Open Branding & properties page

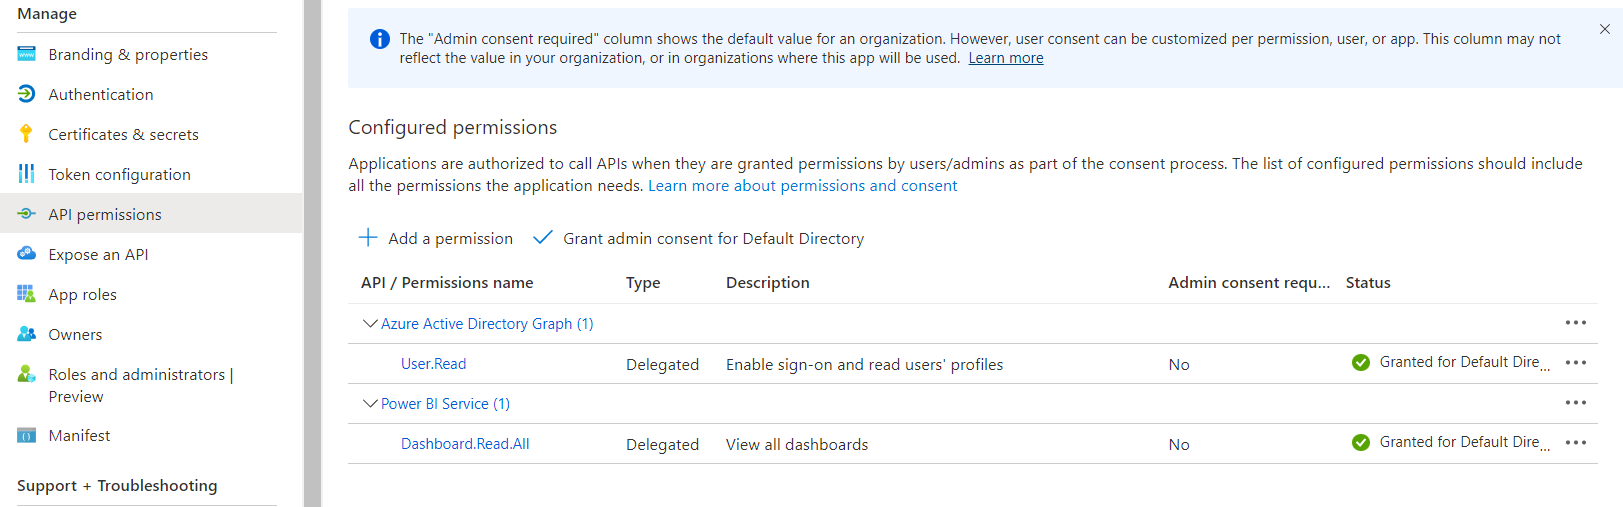pyautogui.click(x=128, y=54)
